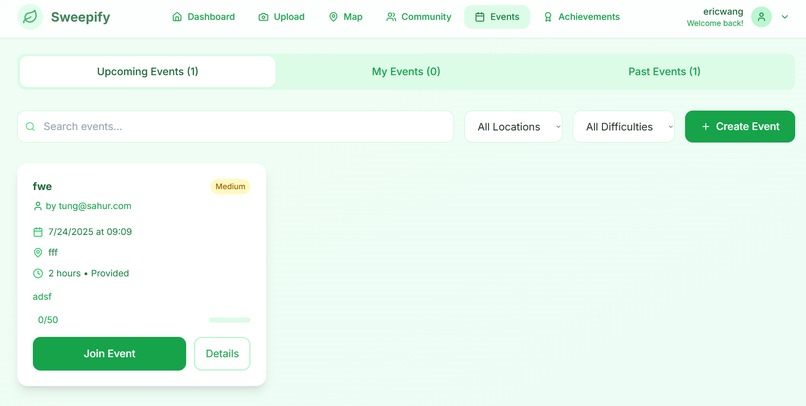
Task: Switch to the Upcoming Events (1) tab
Action: 148,71
